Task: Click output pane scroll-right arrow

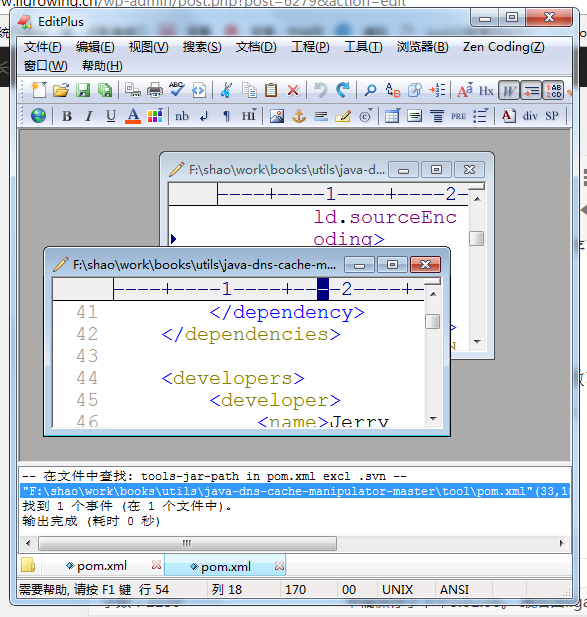Action: pyautogui.click(x=561, y=543)
